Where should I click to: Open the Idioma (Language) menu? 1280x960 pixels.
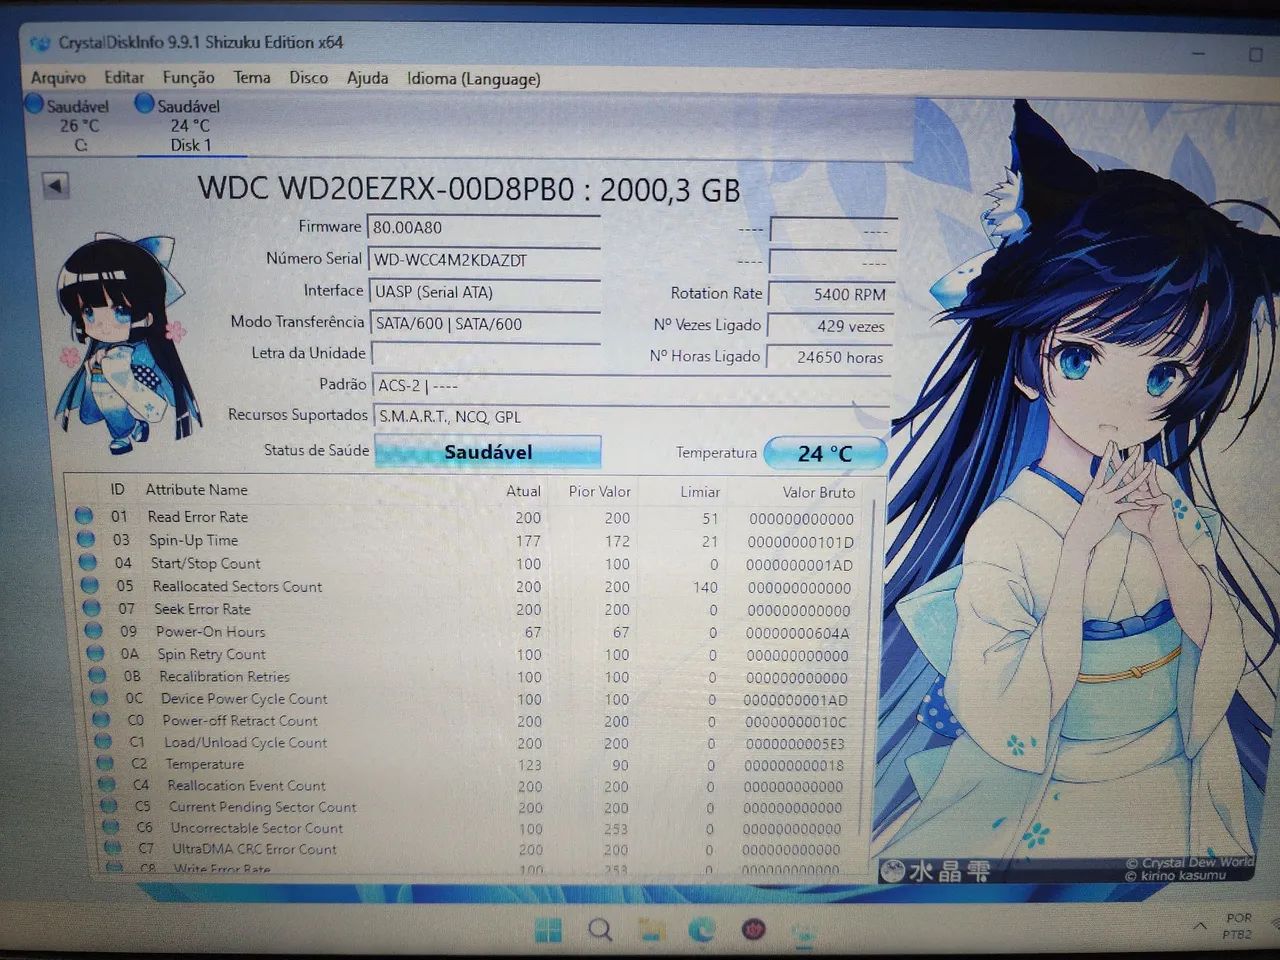[x=473, y=78]
